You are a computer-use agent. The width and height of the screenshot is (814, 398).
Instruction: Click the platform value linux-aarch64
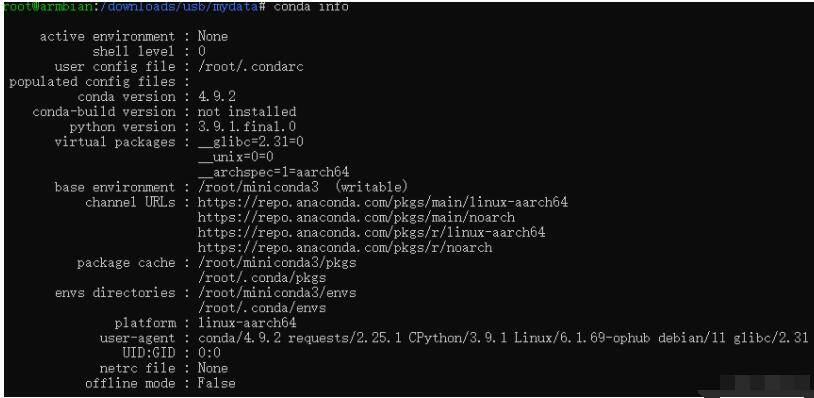[247, 323]
